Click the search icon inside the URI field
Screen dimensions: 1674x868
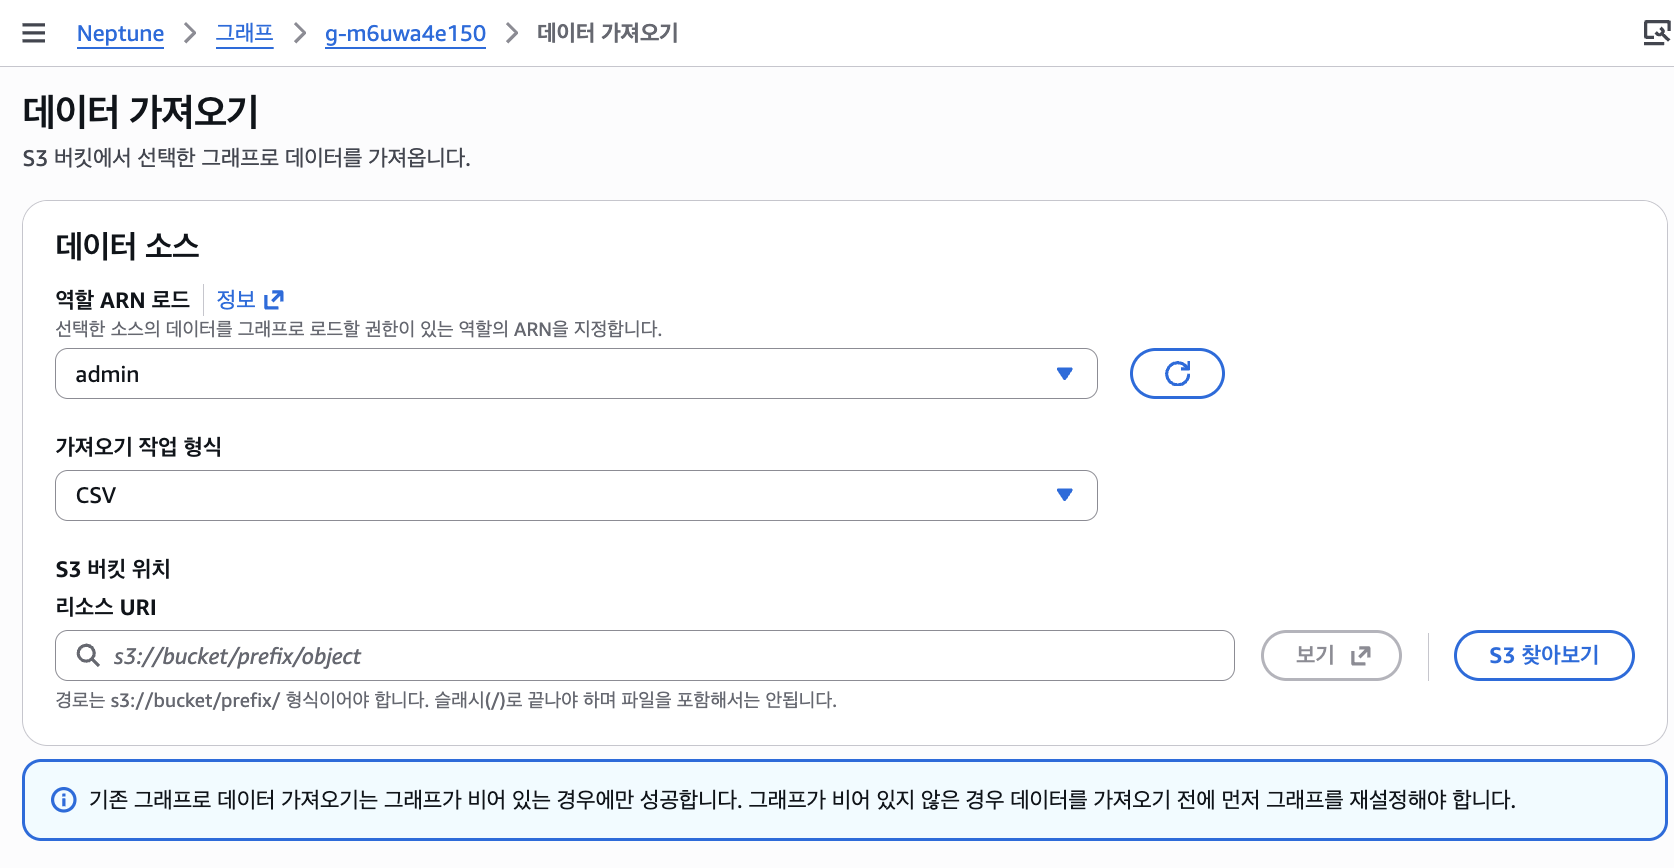tap(87, 655)
